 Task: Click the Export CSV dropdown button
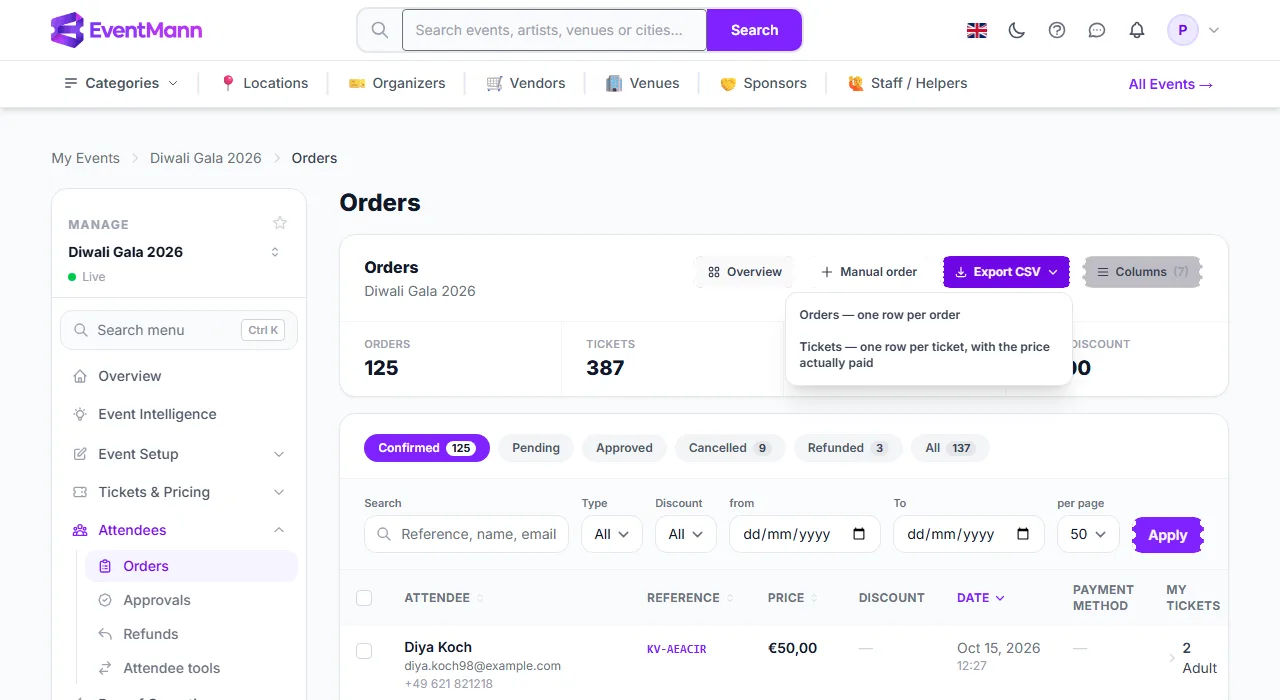[x=1006, y=272]
